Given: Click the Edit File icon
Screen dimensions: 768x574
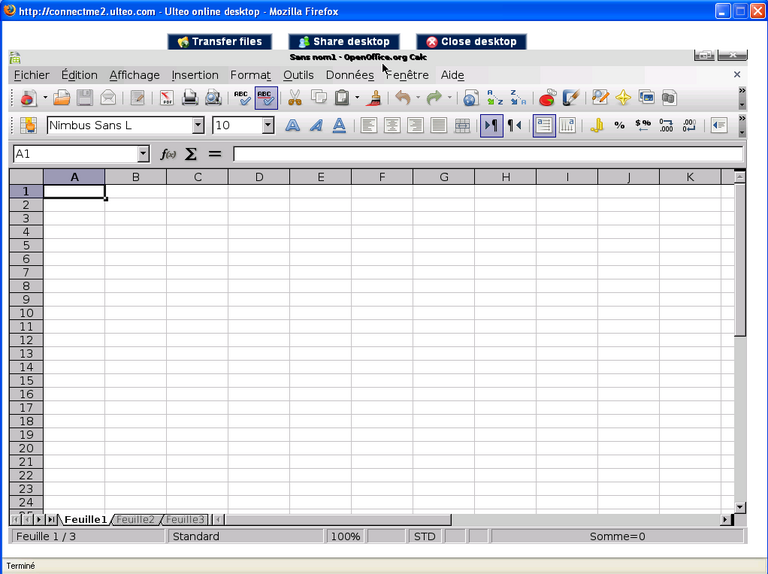Looking at the screenshot, I should [137, 98].
